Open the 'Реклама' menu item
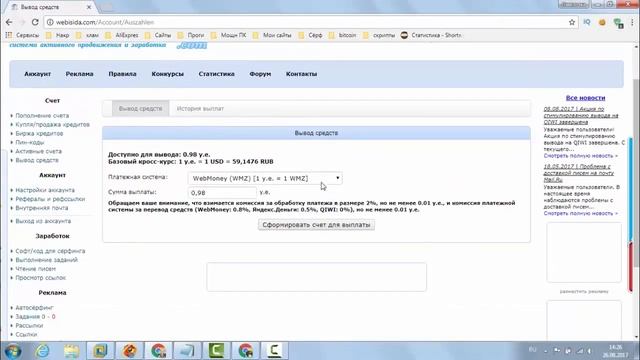The image size is (640, 360). pyautogui.click(x=80, y=74)
